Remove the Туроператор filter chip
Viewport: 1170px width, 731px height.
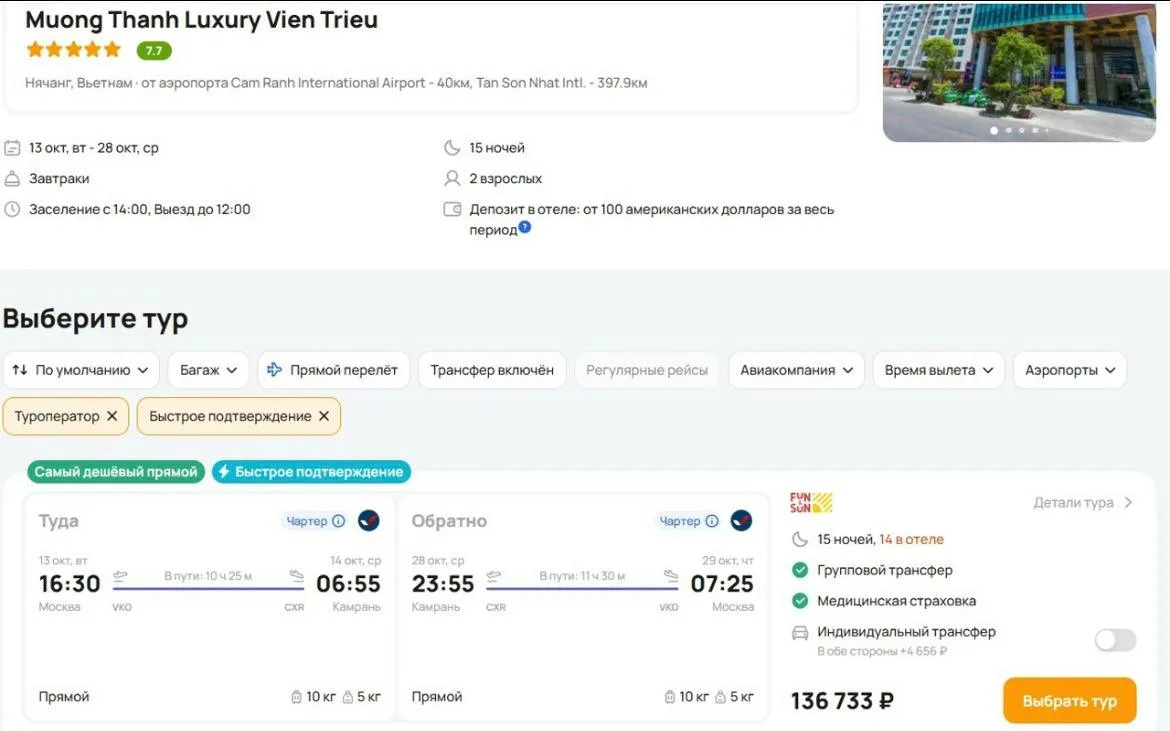click(x=112, y=416)
